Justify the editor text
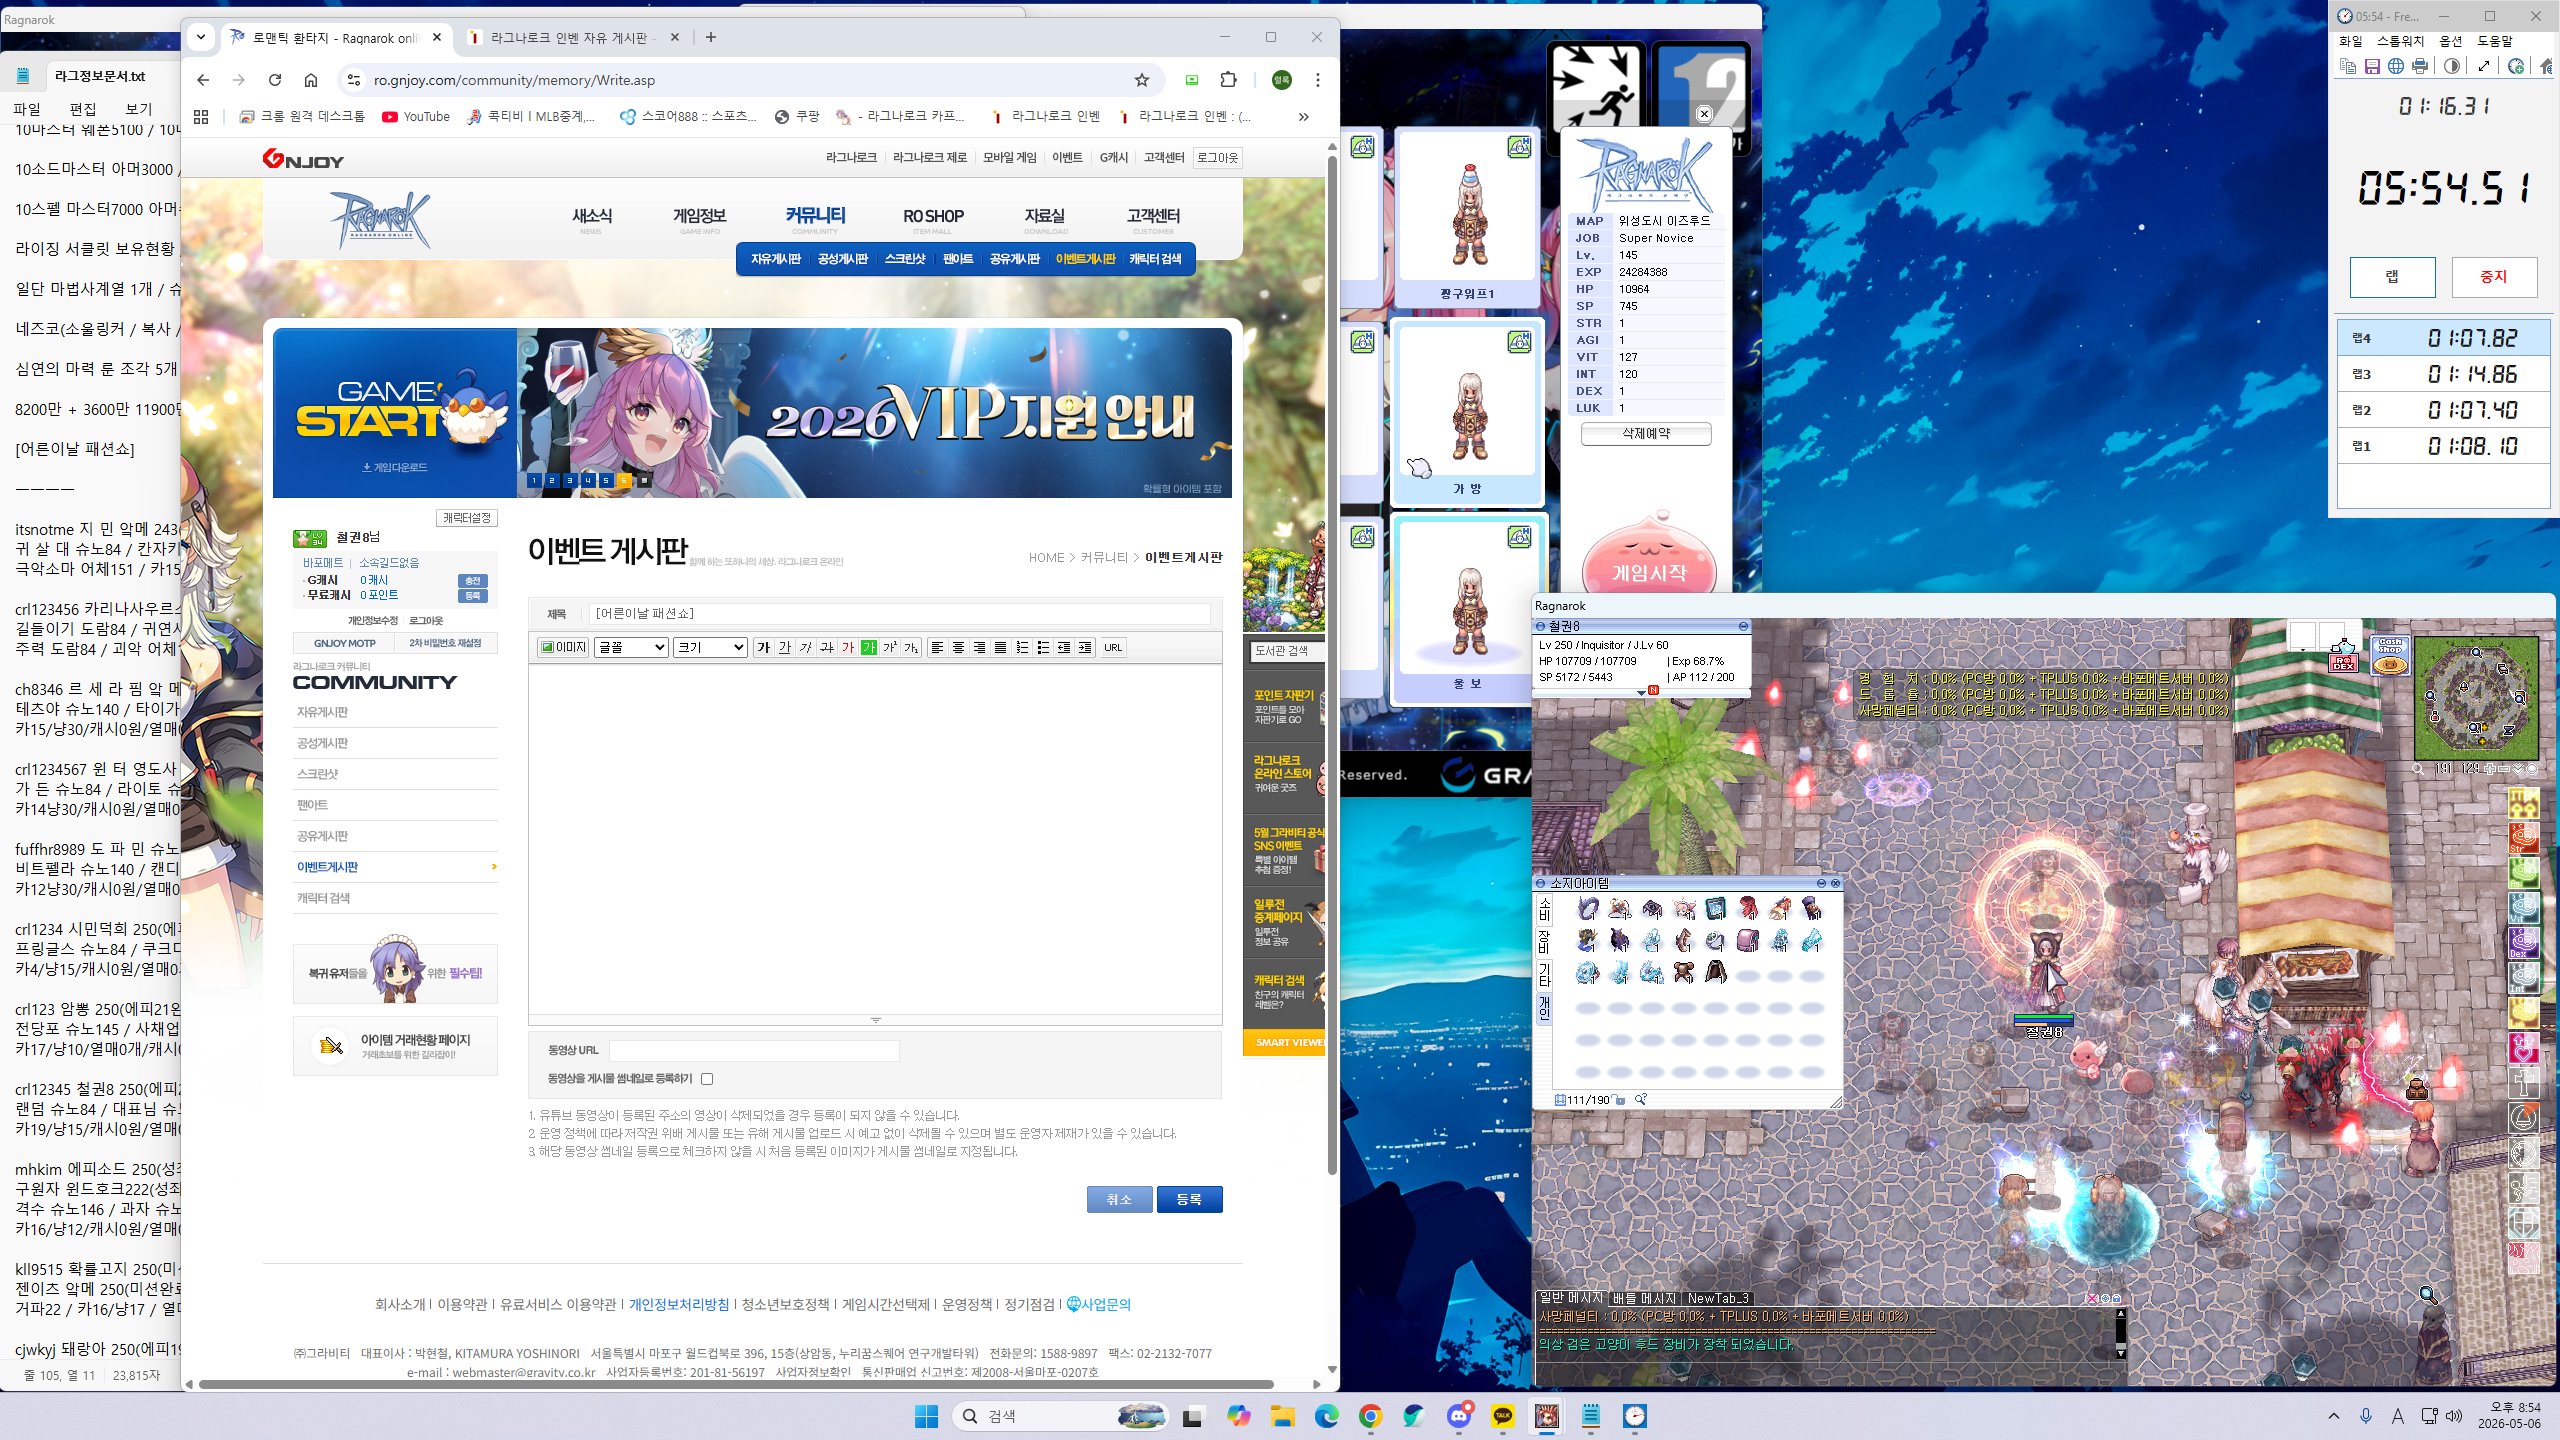 coord(1000,647)
